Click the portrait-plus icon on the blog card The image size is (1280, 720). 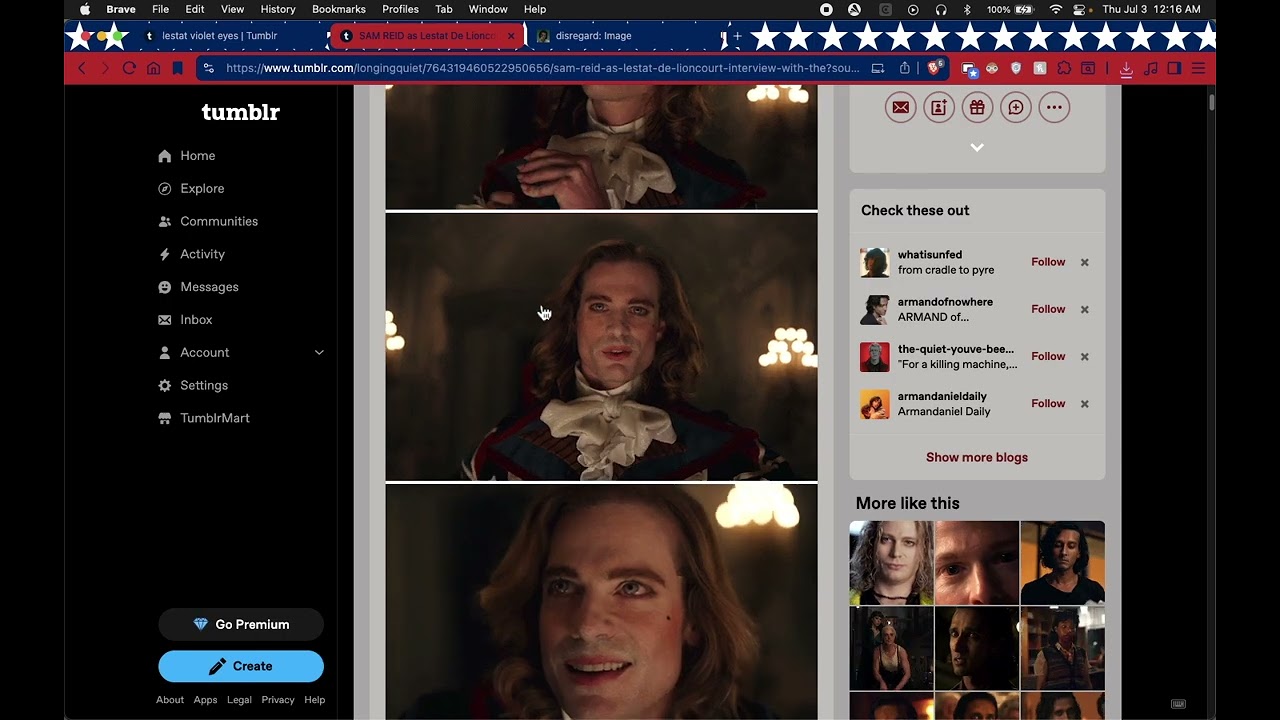coord(939,108)
